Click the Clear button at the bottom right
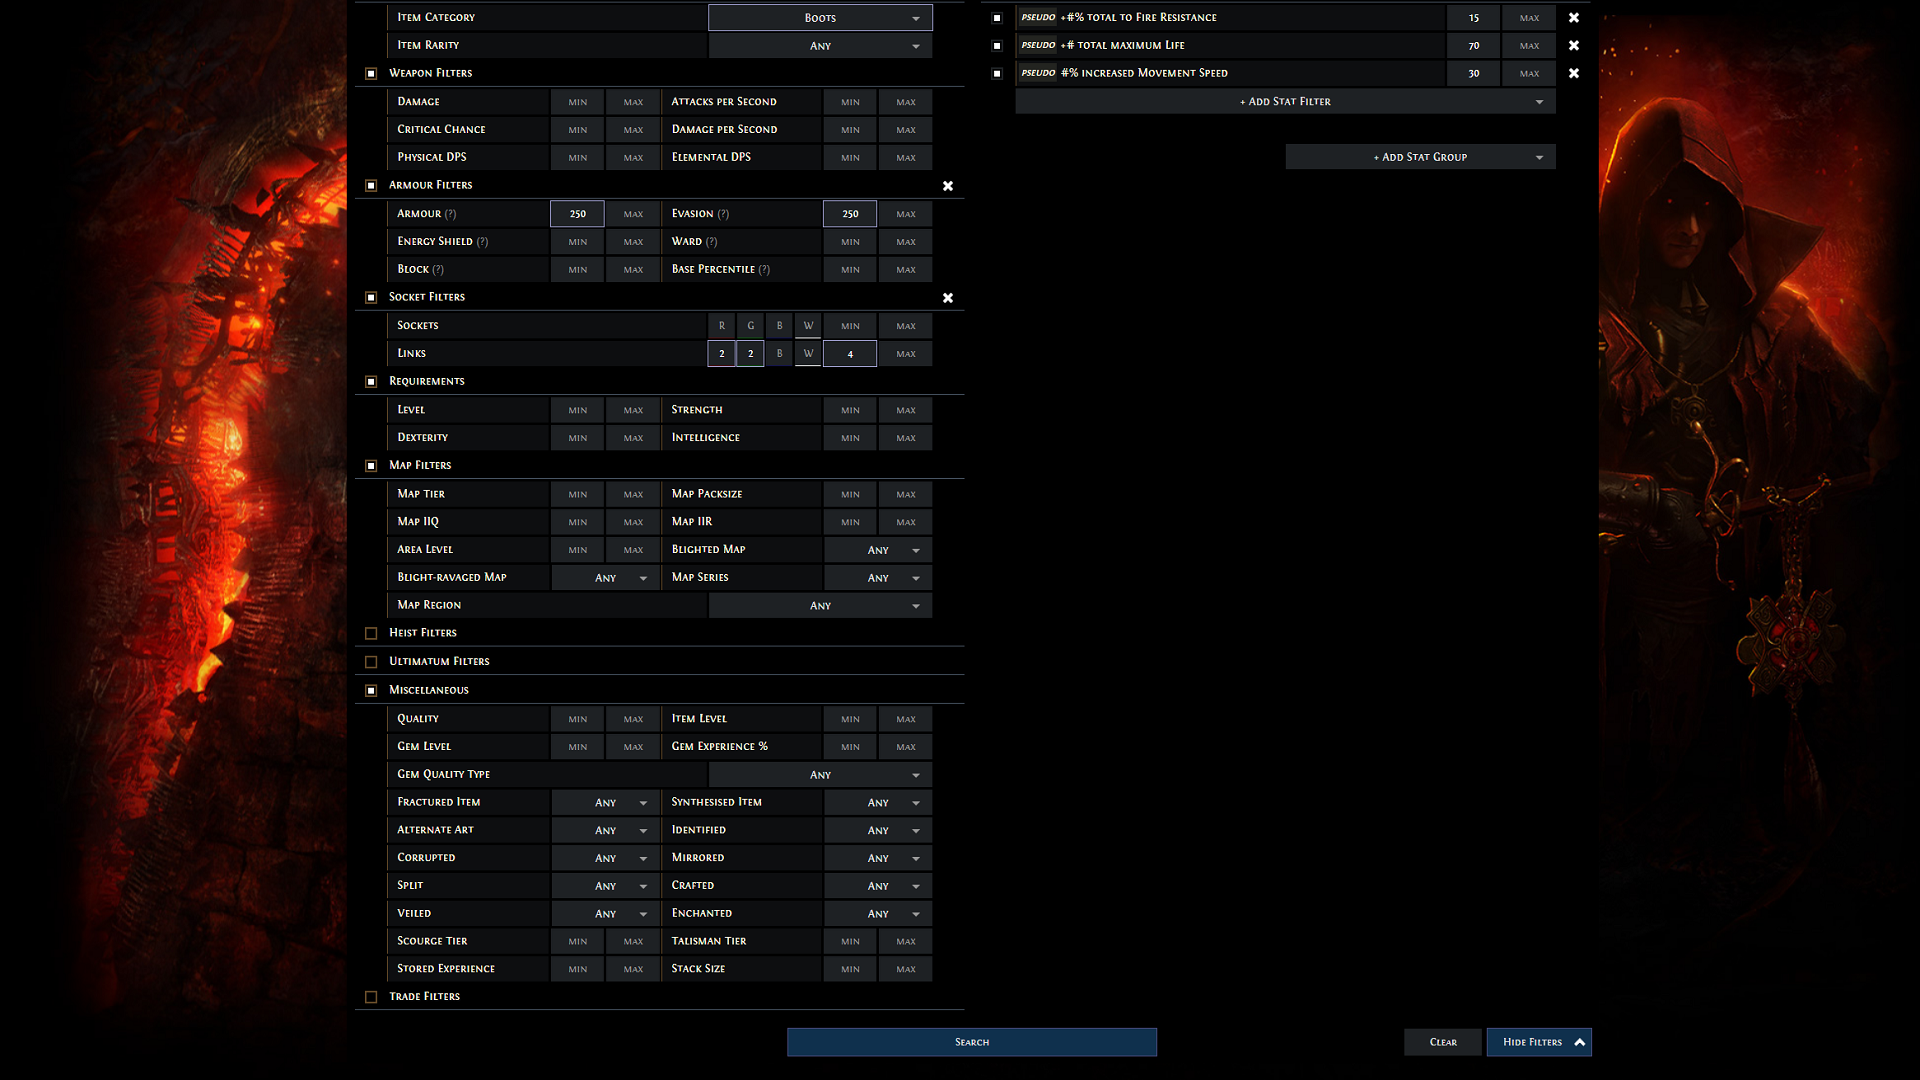The width and height of the screenshot is (1920, 1080). click(1443, 1042)
